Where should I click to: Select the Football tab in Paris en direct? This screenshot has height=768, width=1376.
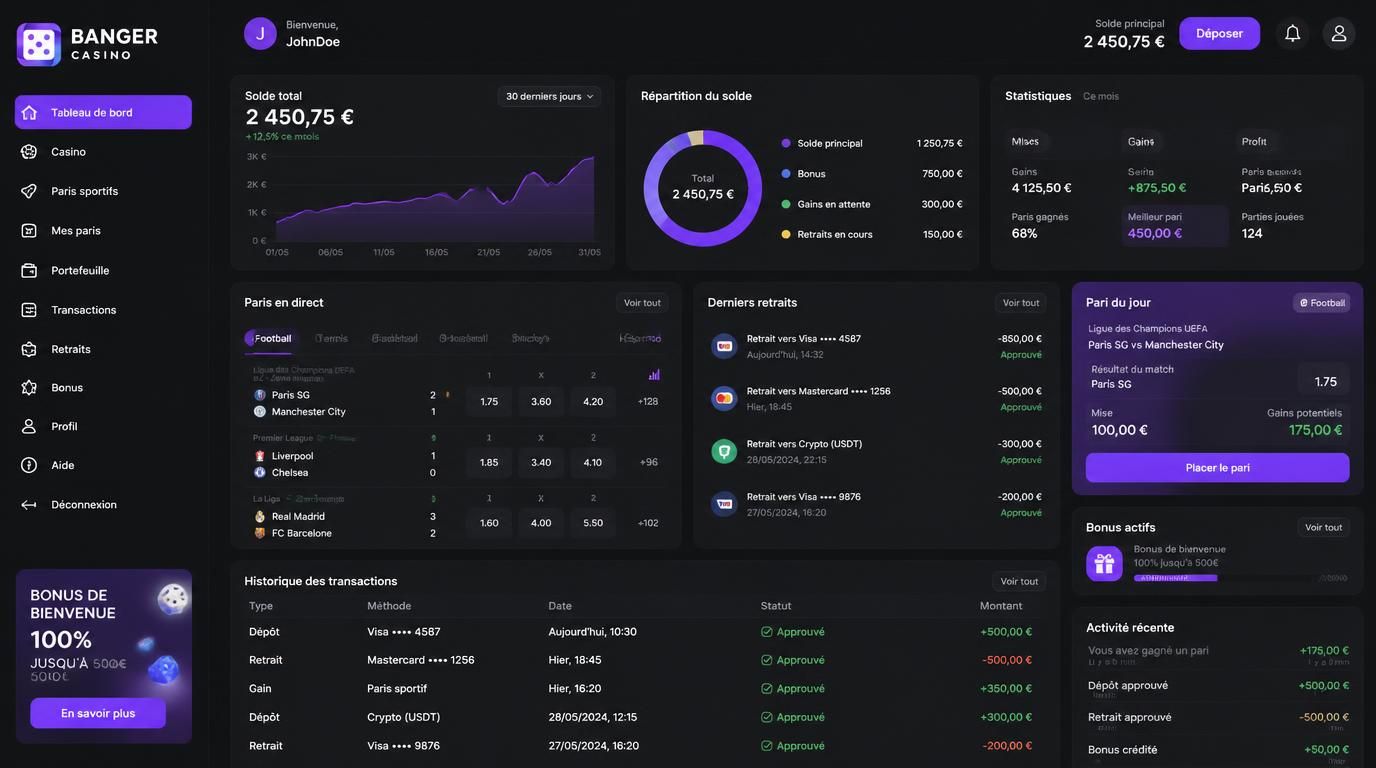tap(271, 338)
